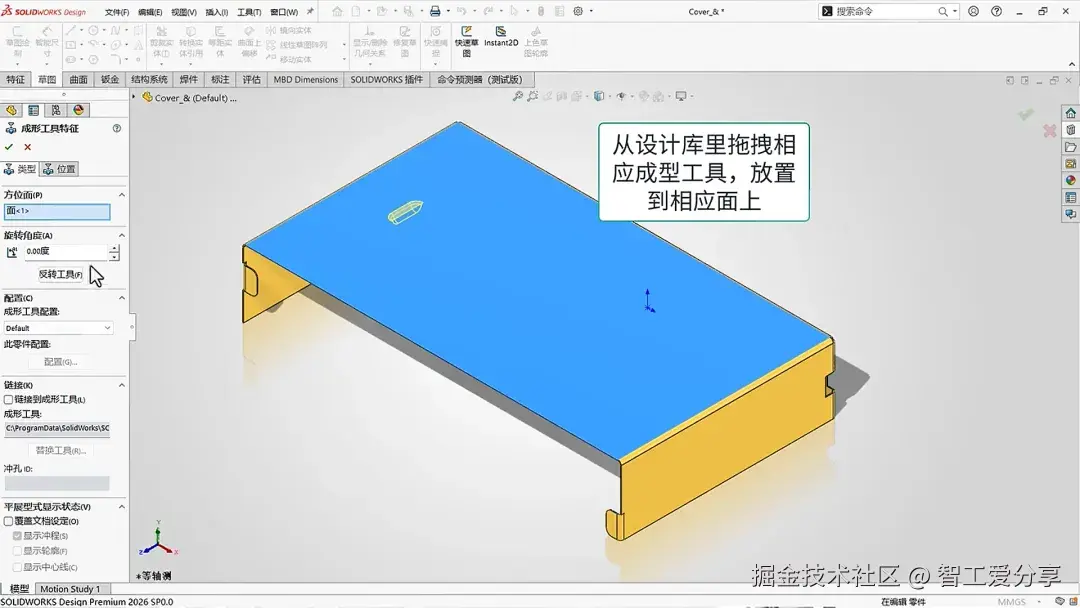The height and width of the screenshot is (608, 1080).
Task: Open the 工具(T) menu
Action: (x=249, y=12)
